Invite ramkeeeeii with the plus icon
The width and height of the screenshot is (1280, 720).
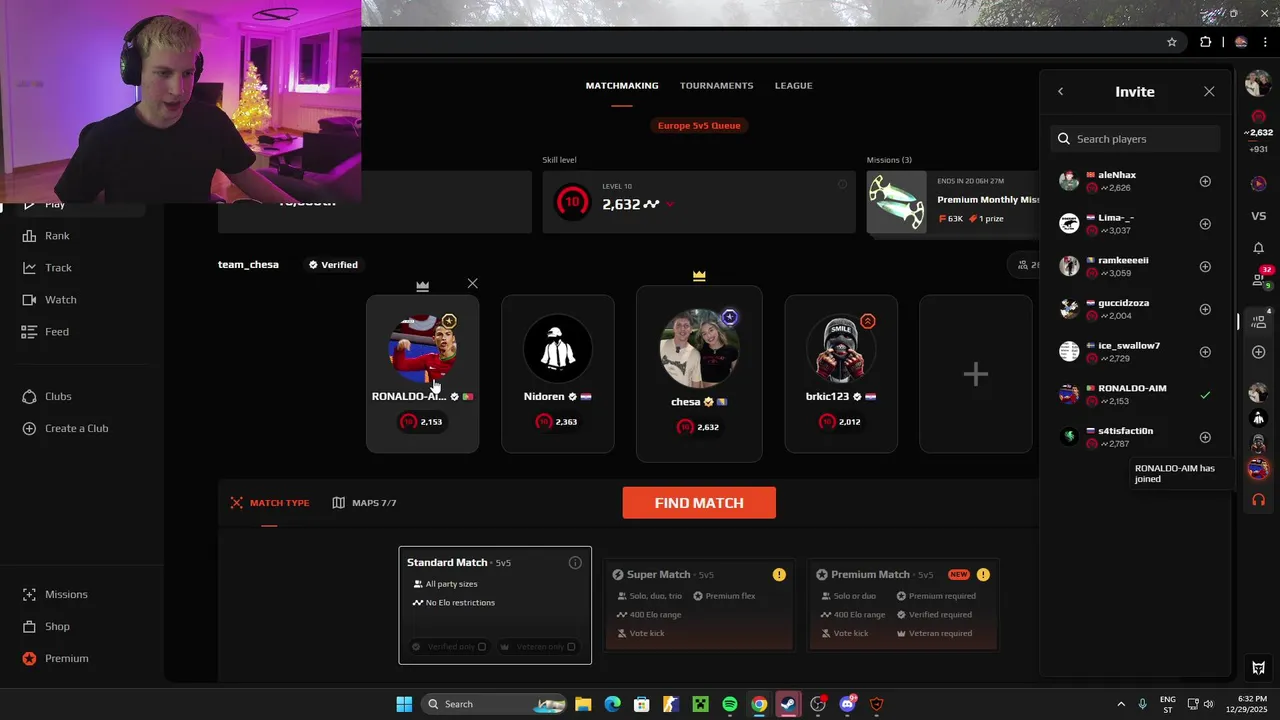tap(1205, 267)
